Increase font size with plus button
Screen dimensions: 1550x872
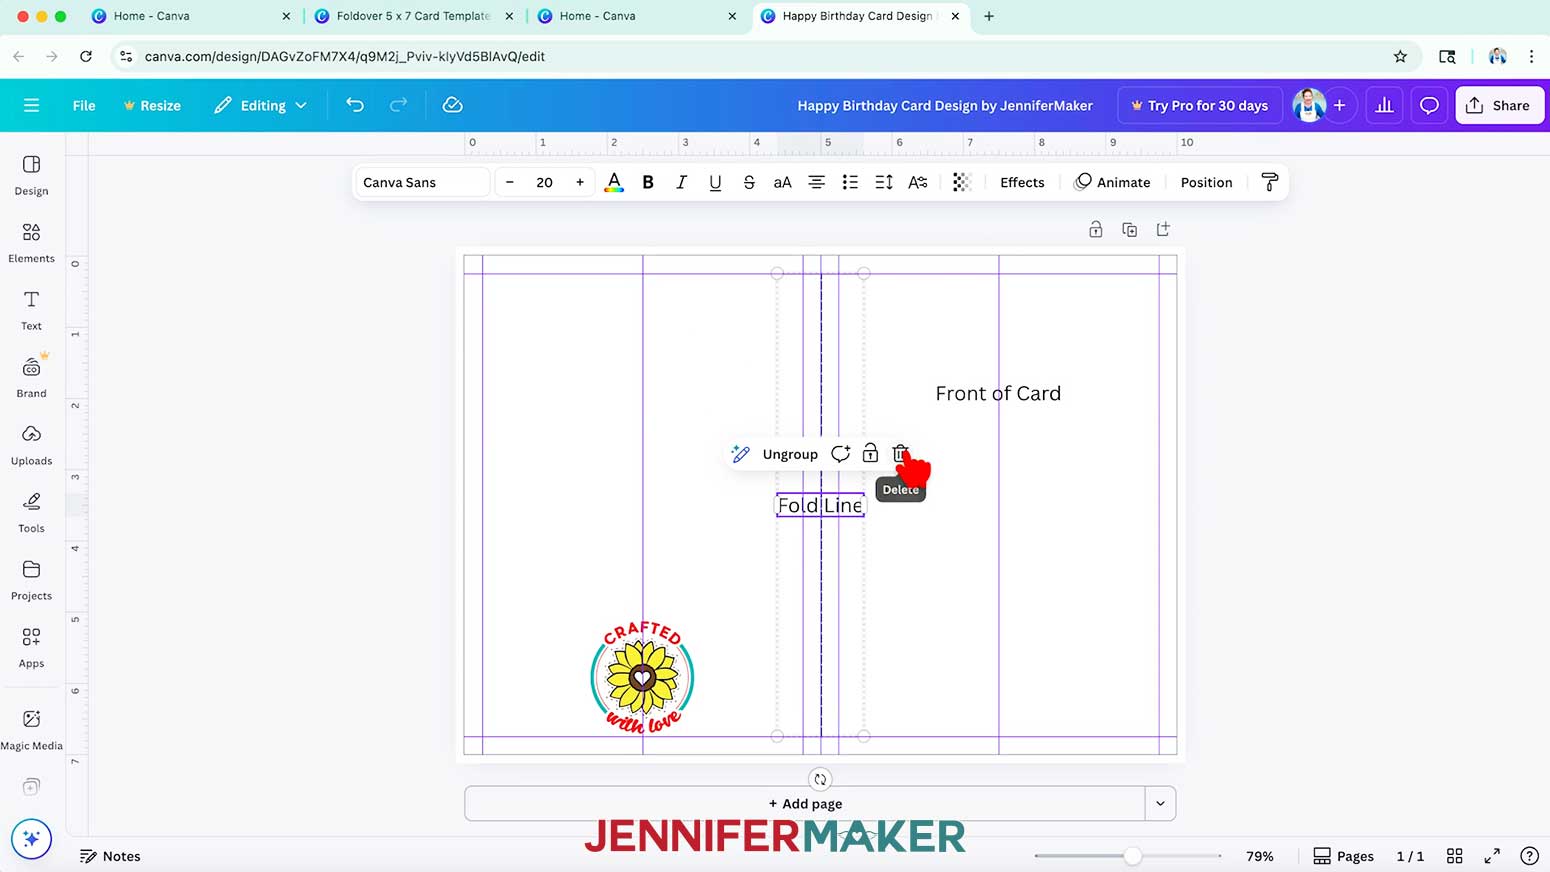click(579, 182)
